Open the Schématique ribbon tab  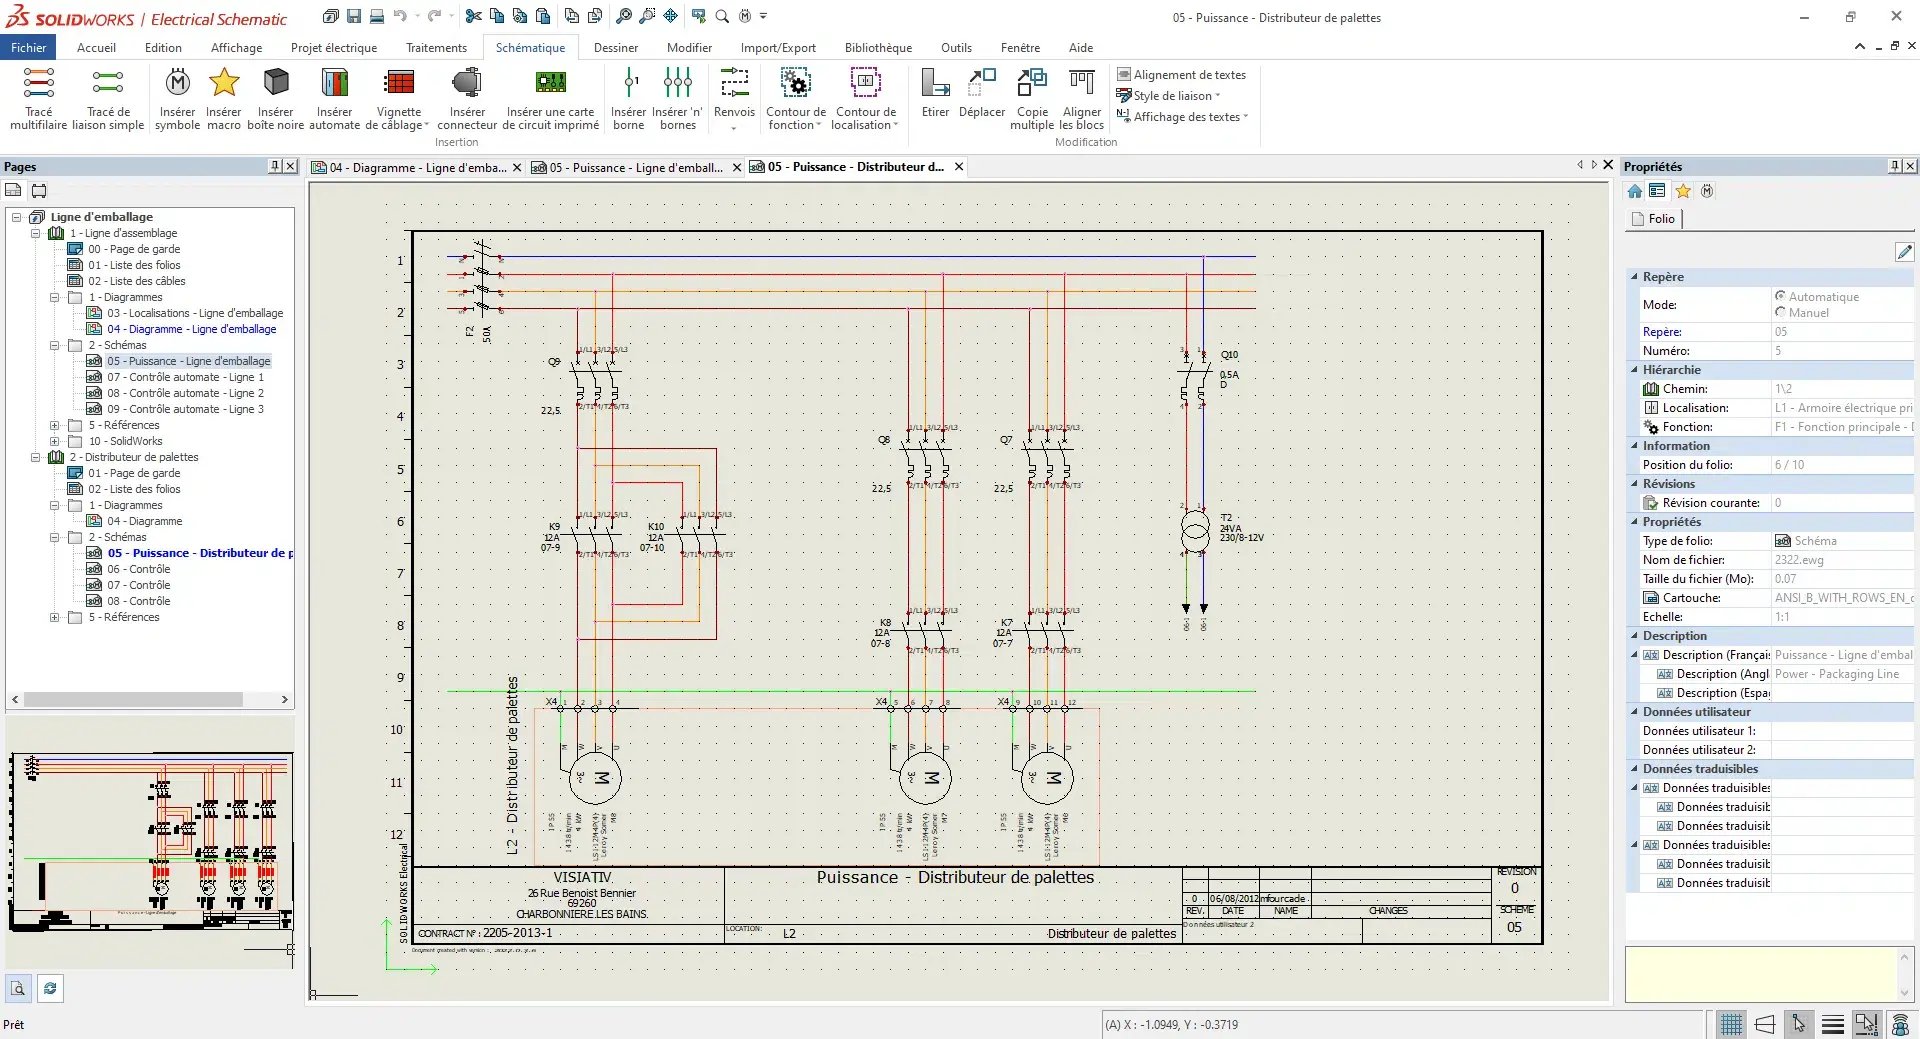[x=530, y=48]
